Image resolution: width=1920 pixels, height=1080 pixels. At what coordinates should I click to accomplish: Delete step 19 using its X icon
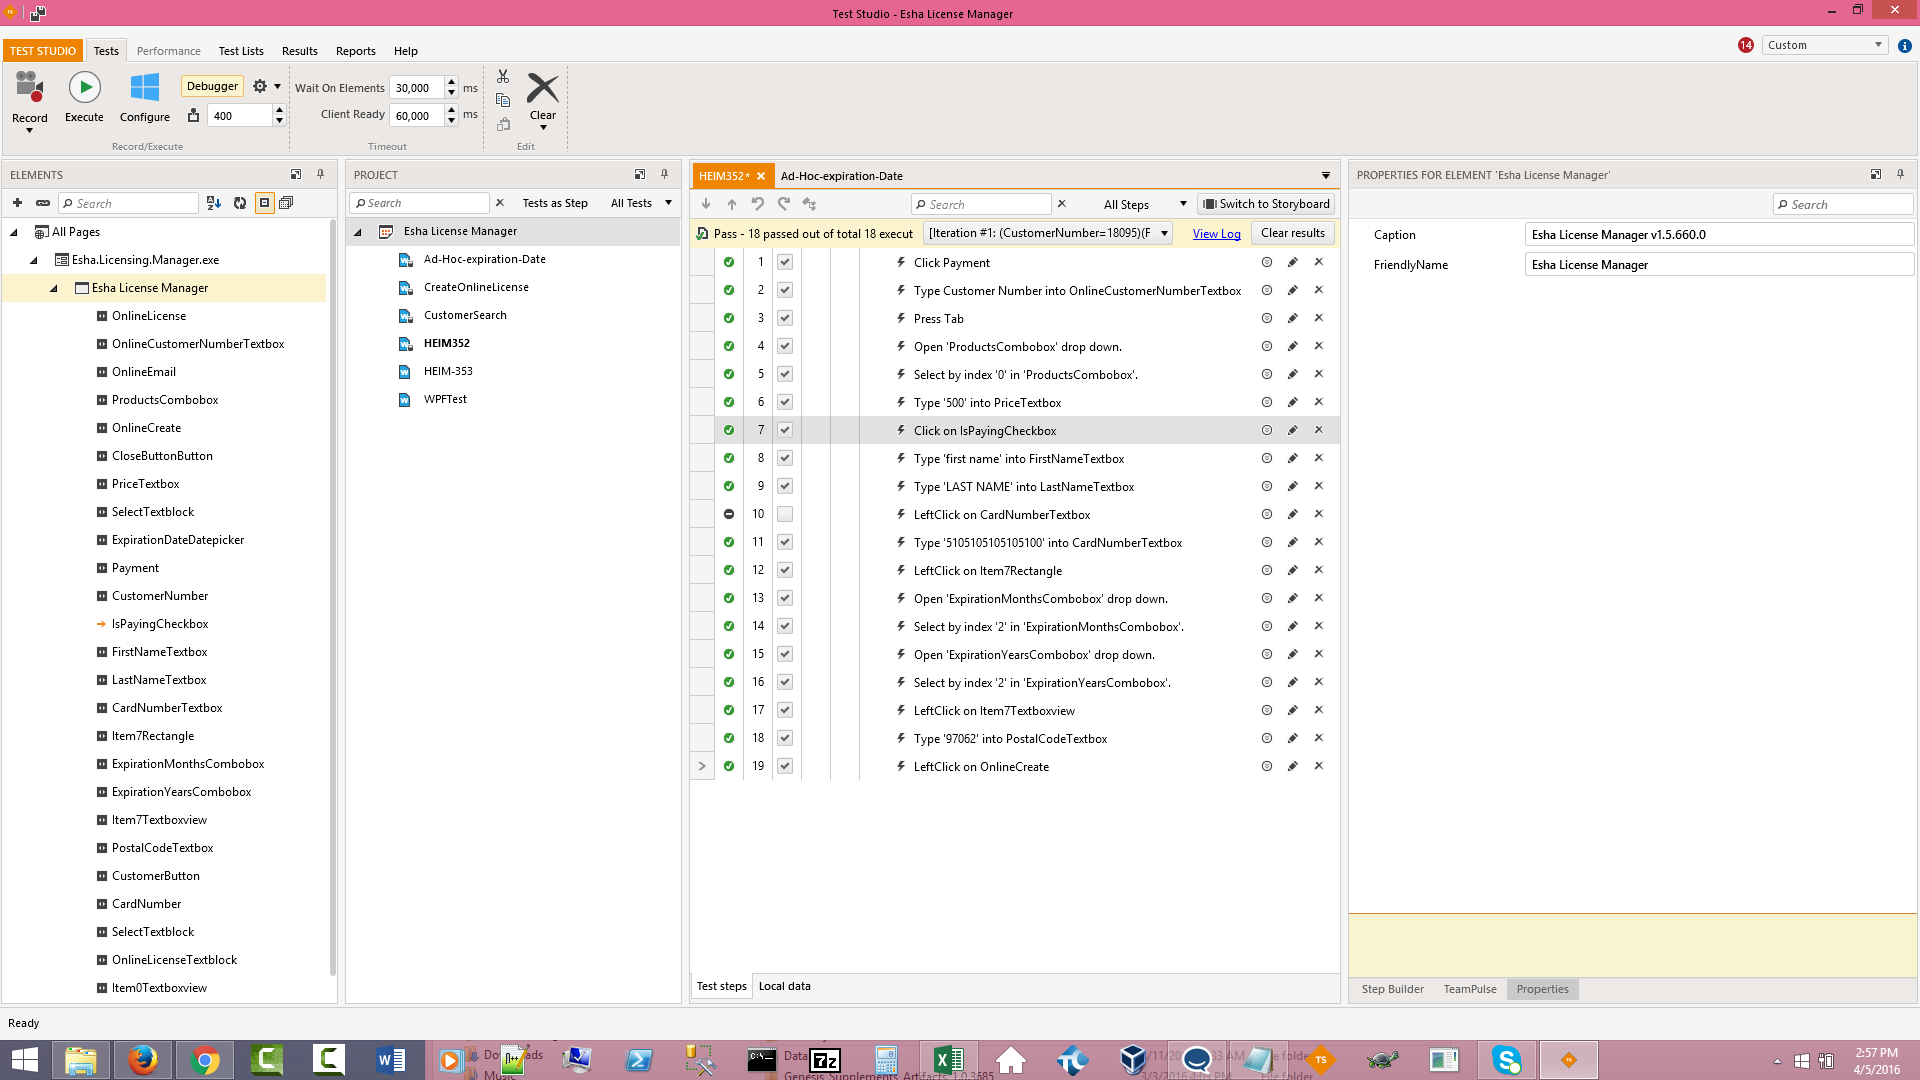point(1318,766)
